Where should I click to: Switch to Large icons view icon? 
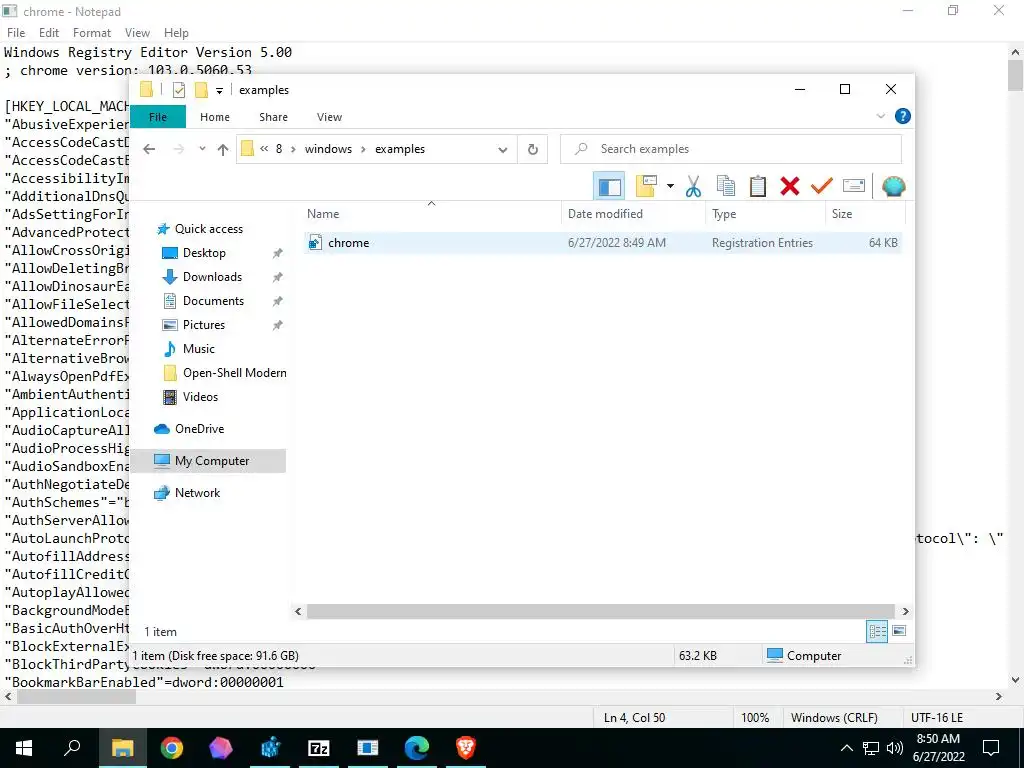click(x=899, y=631)
